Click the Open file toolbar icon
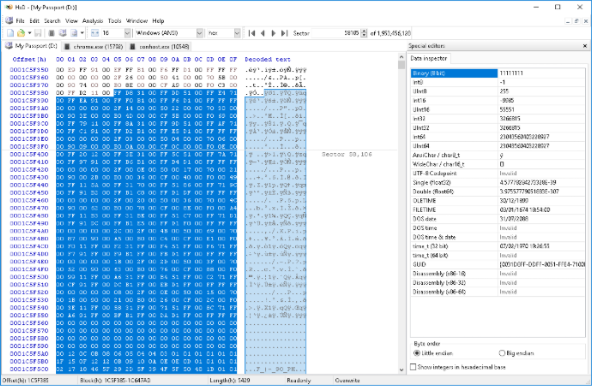This screenshot has height=387, width=594. tap(21, 33)
